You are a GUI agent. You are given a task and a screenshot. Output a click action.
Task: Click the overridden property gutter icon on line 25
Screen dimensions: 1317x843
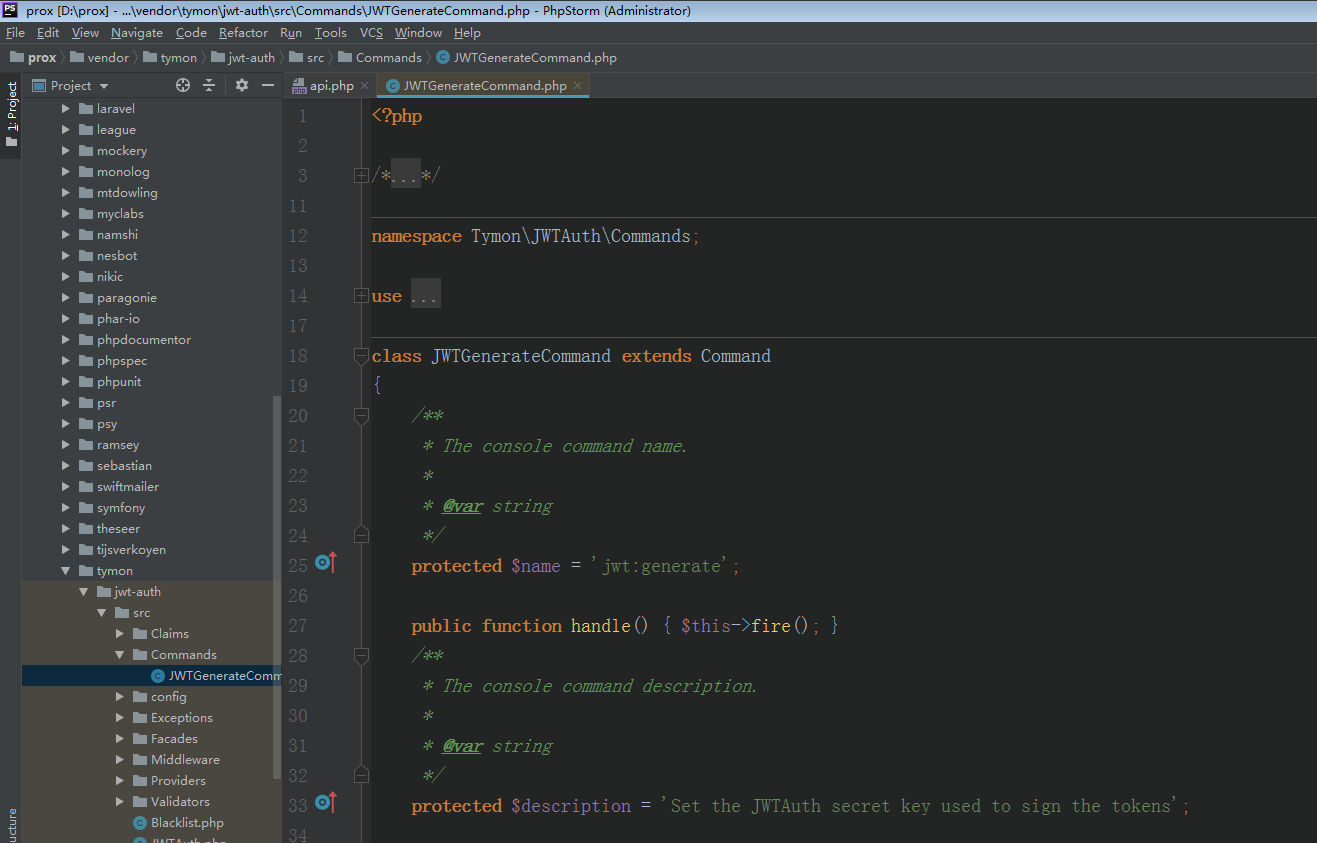pos(325,563)
